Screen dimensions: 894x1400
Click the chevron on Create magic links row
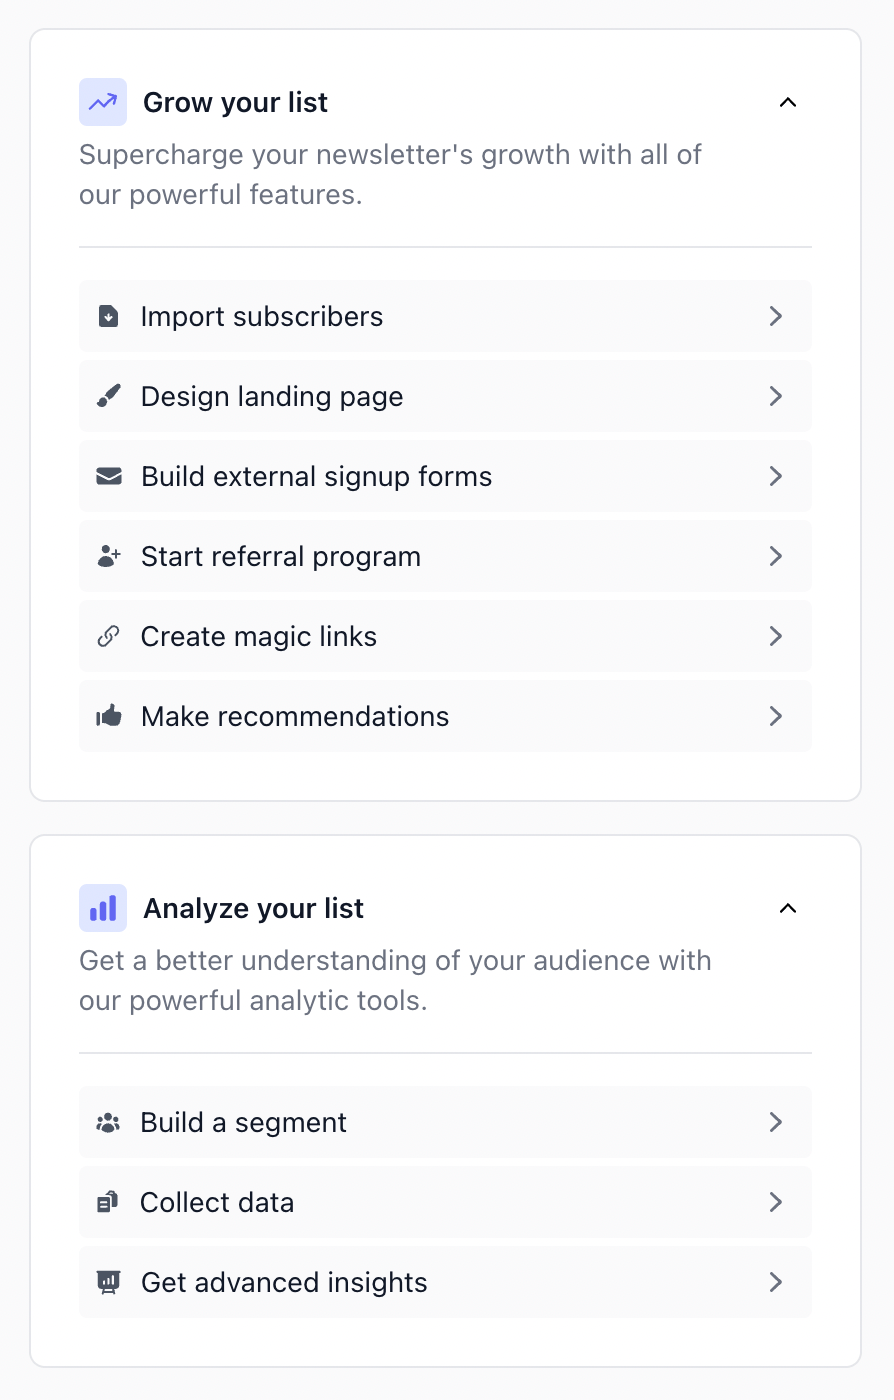tap(776, 636)
